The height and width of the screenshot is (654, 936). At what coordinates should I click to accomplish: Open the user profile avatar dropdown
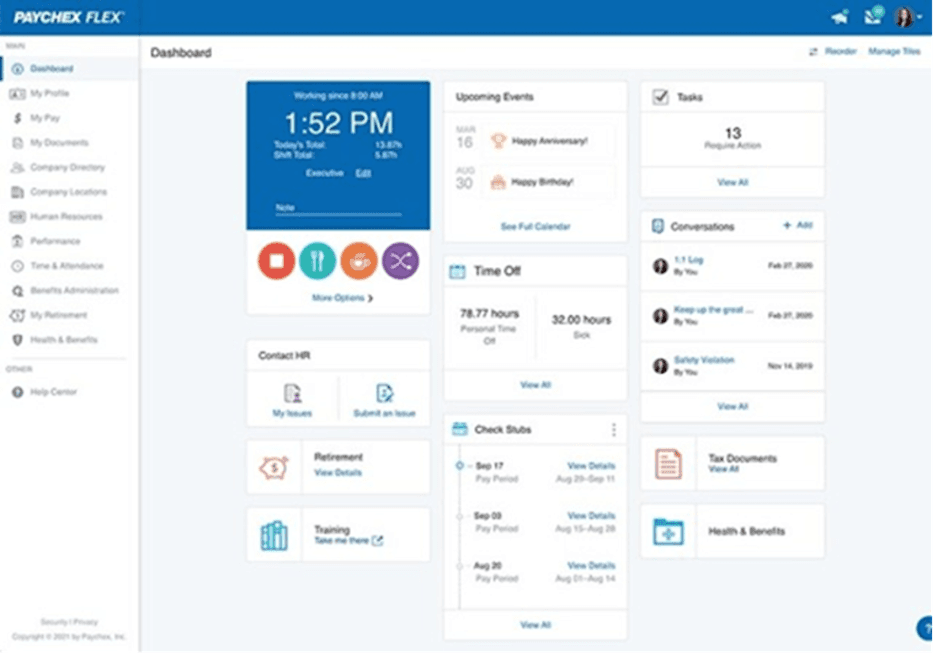tap(907, 17)
